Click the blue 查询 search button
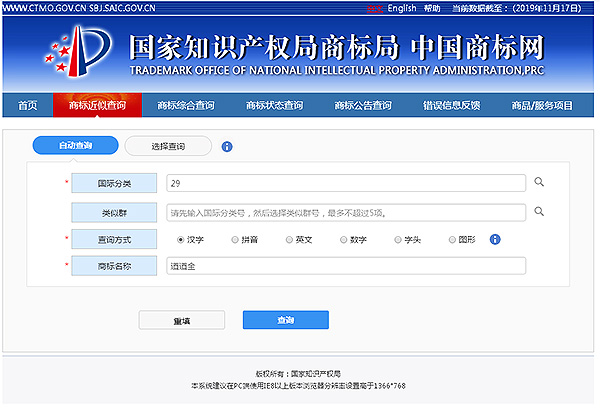This screenshot has width=600, height=412. tap(286, 320)
